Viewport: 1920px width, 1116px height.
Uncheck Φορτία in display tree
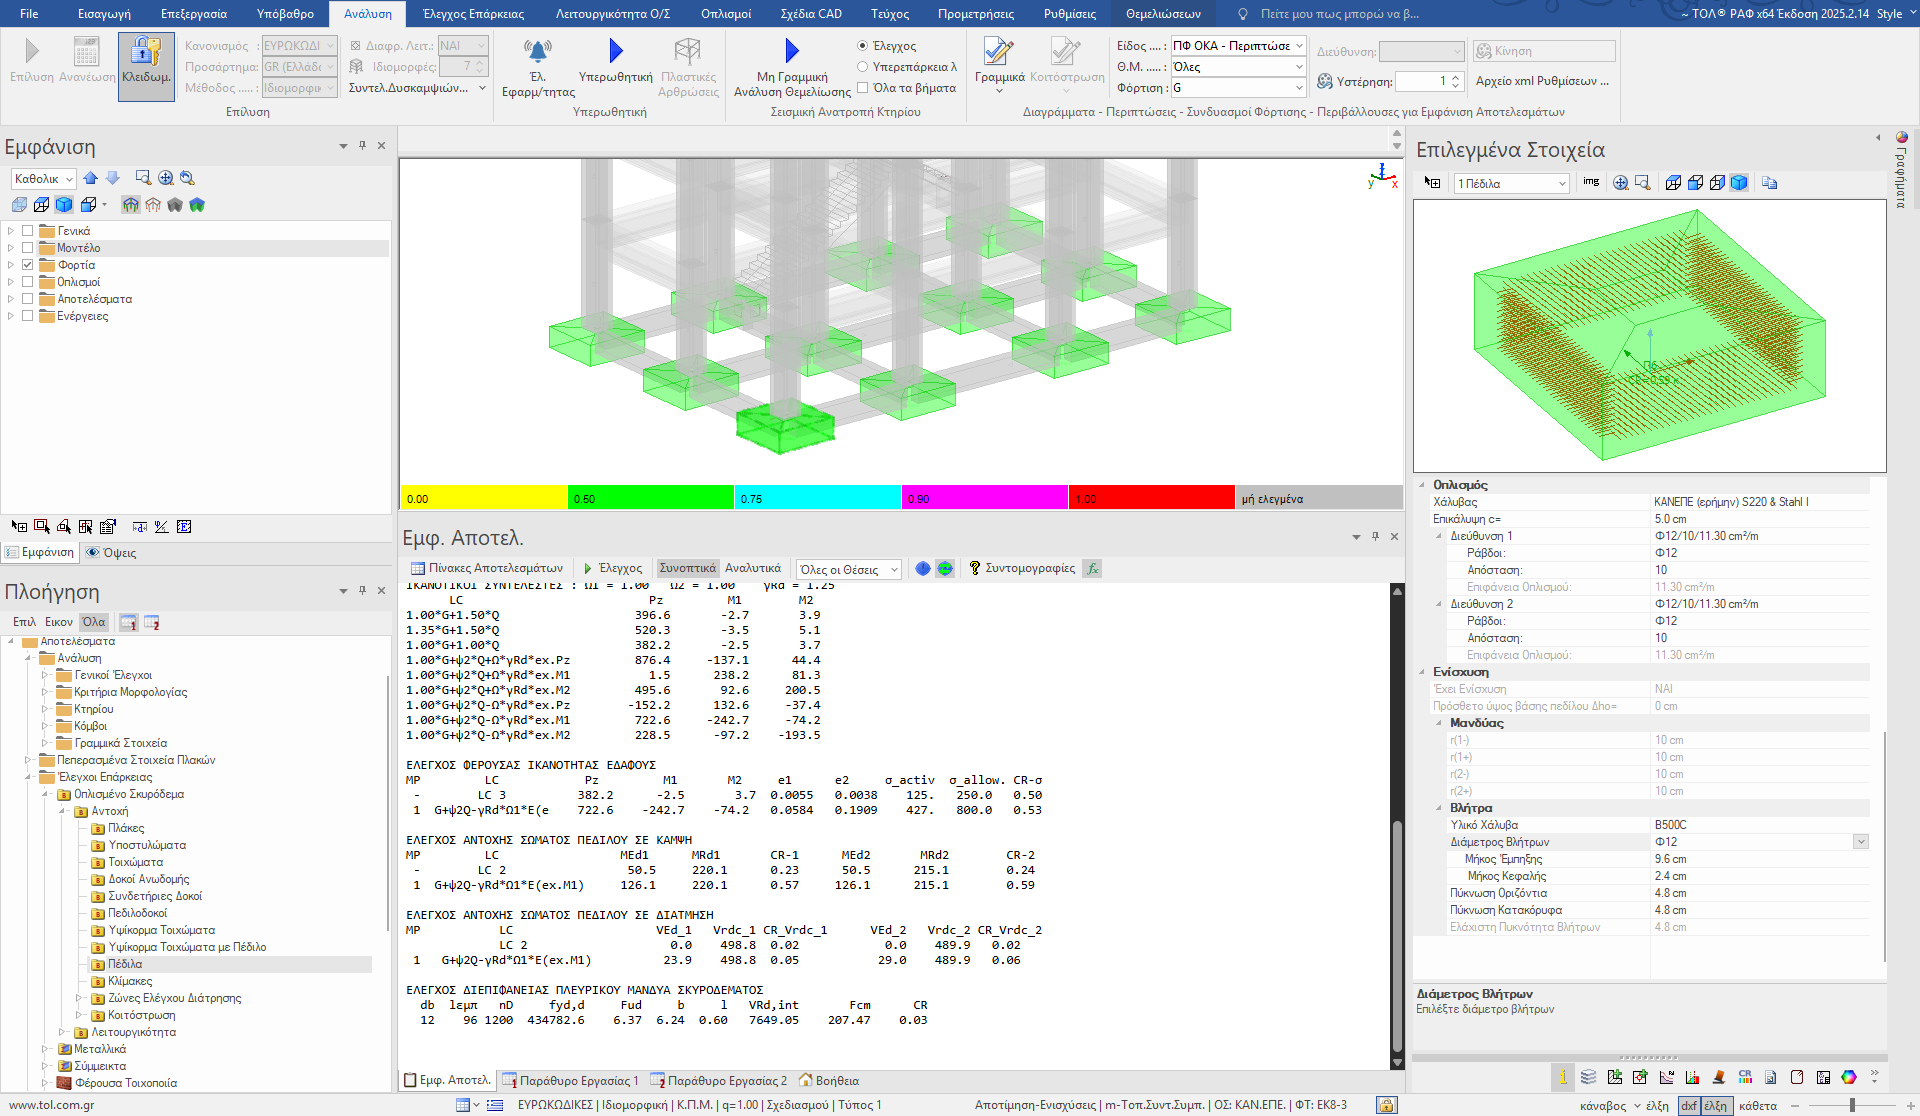point(28,265)
